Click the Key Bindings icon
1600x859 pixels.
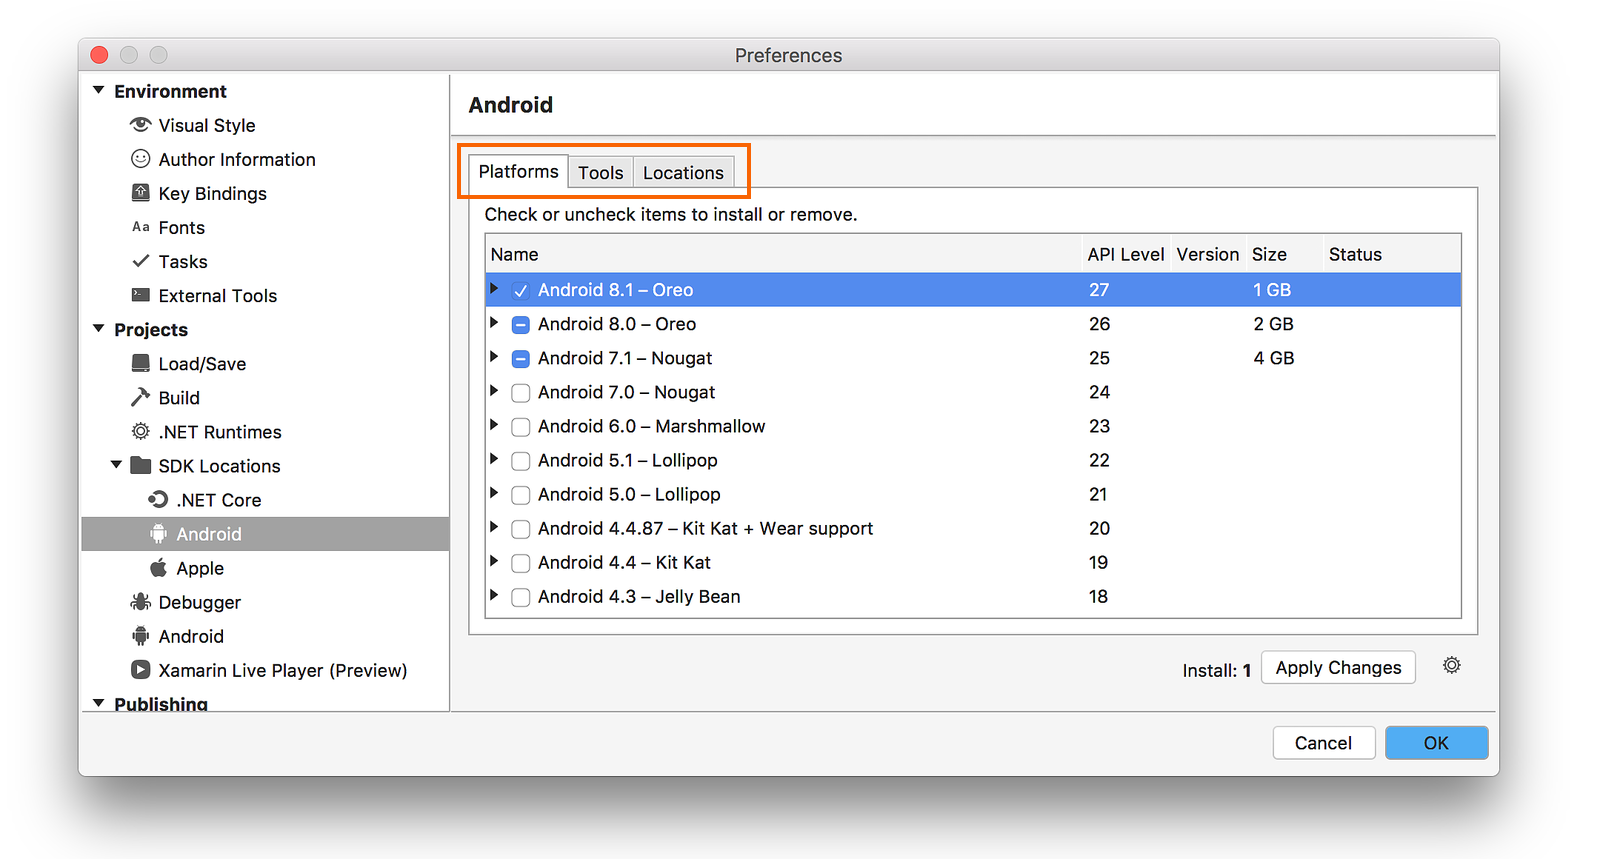141,192
